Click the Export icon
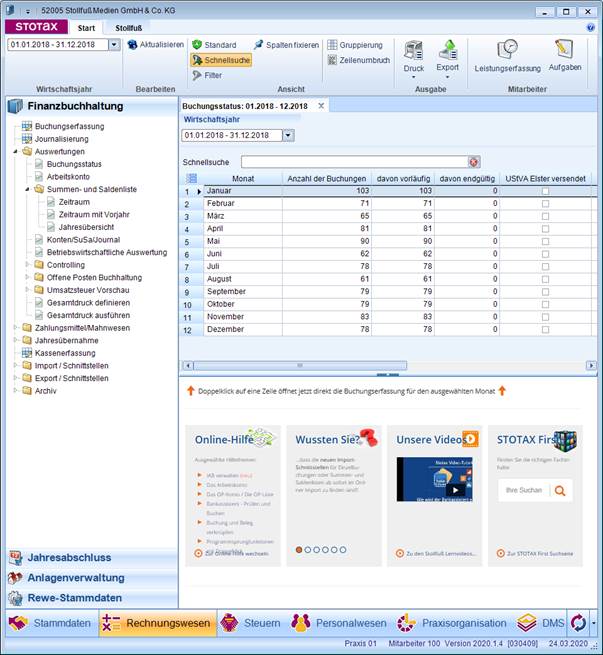The image size is (603, 655). (448, 51)
